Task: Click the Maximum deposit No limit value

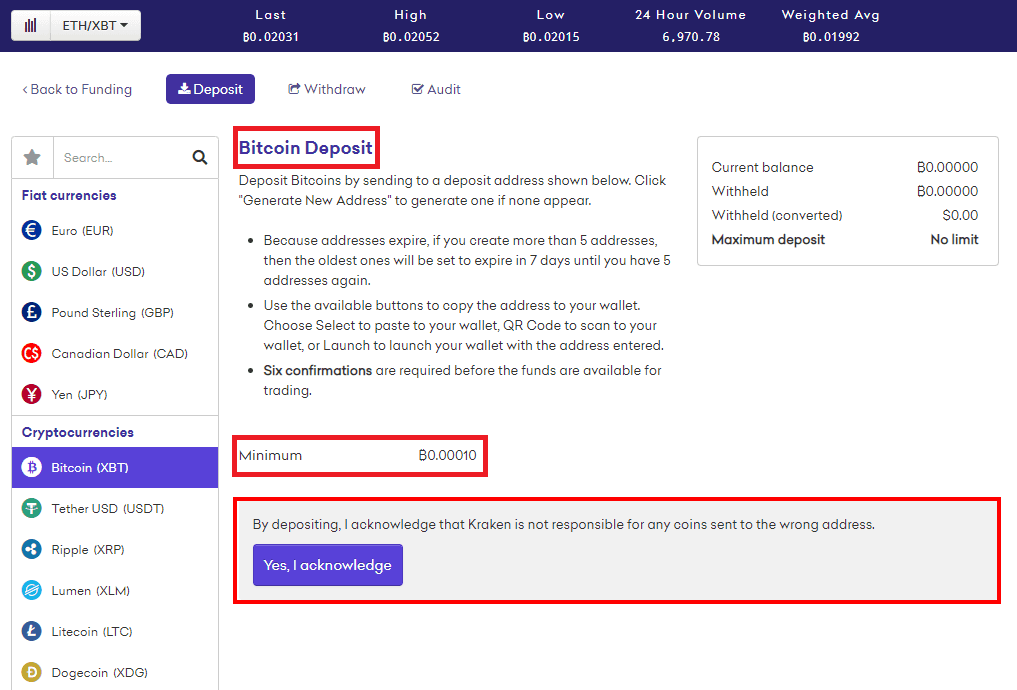Action: (x=954, y=239)
